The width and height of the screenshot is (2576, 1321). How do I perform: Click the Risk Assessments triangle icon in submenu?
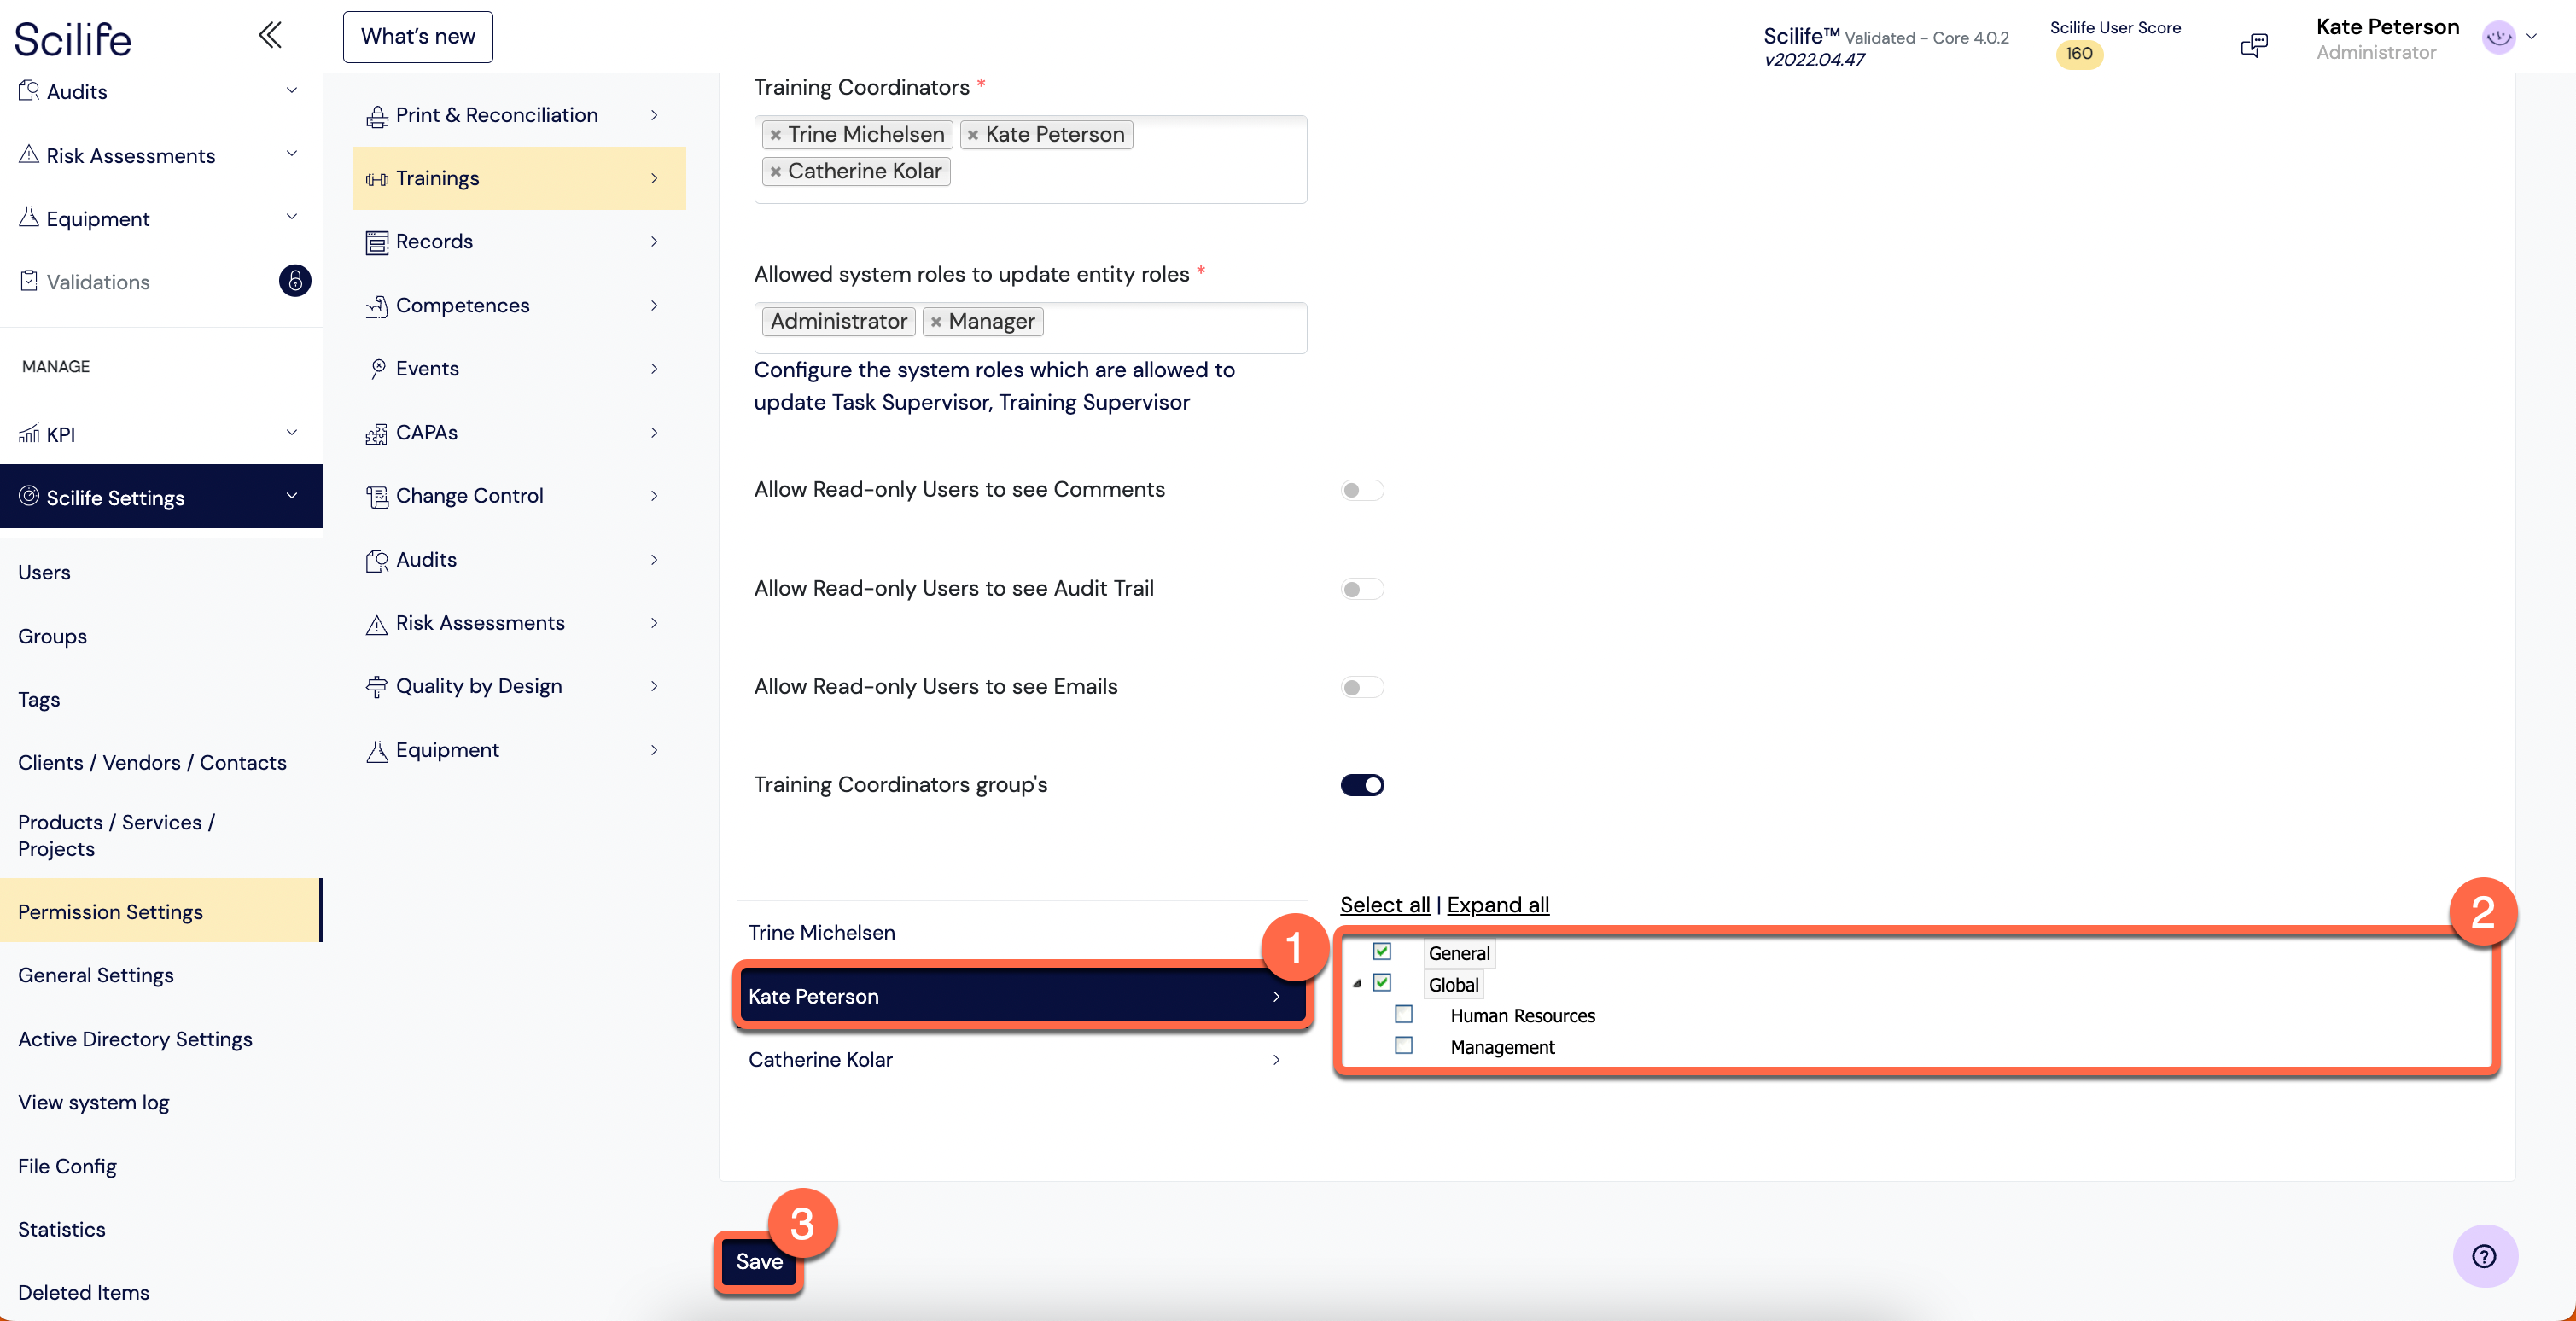[x=377, y=624]
